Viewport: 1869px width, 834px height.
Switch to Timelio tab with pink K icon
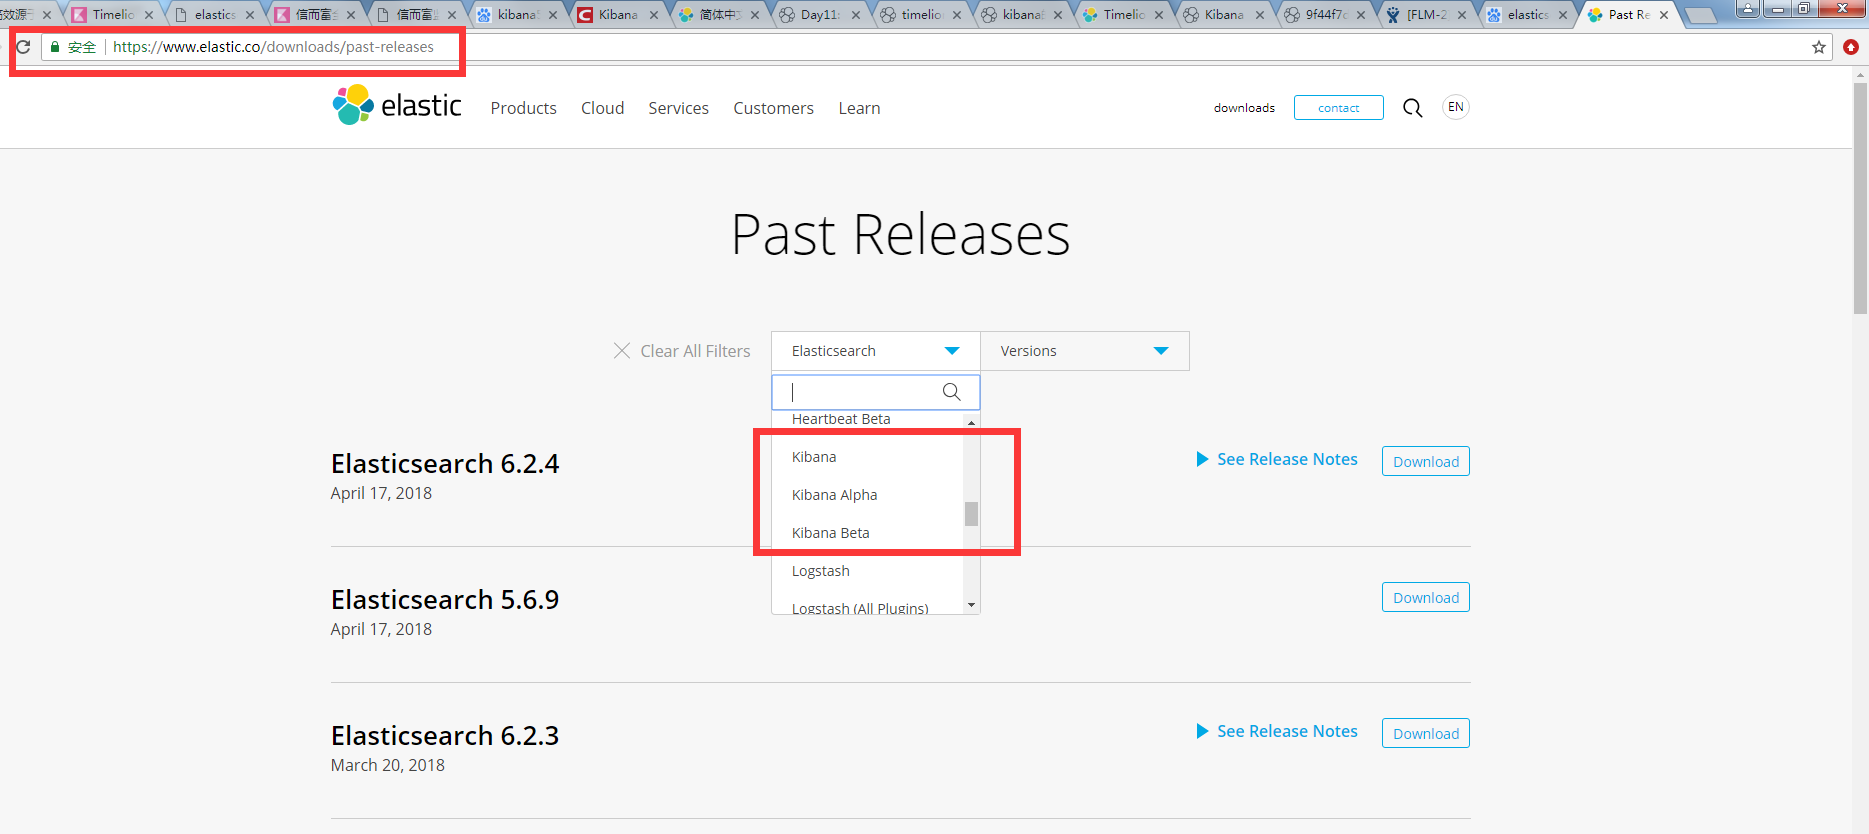pyautogui.click(x=112, y=15)
